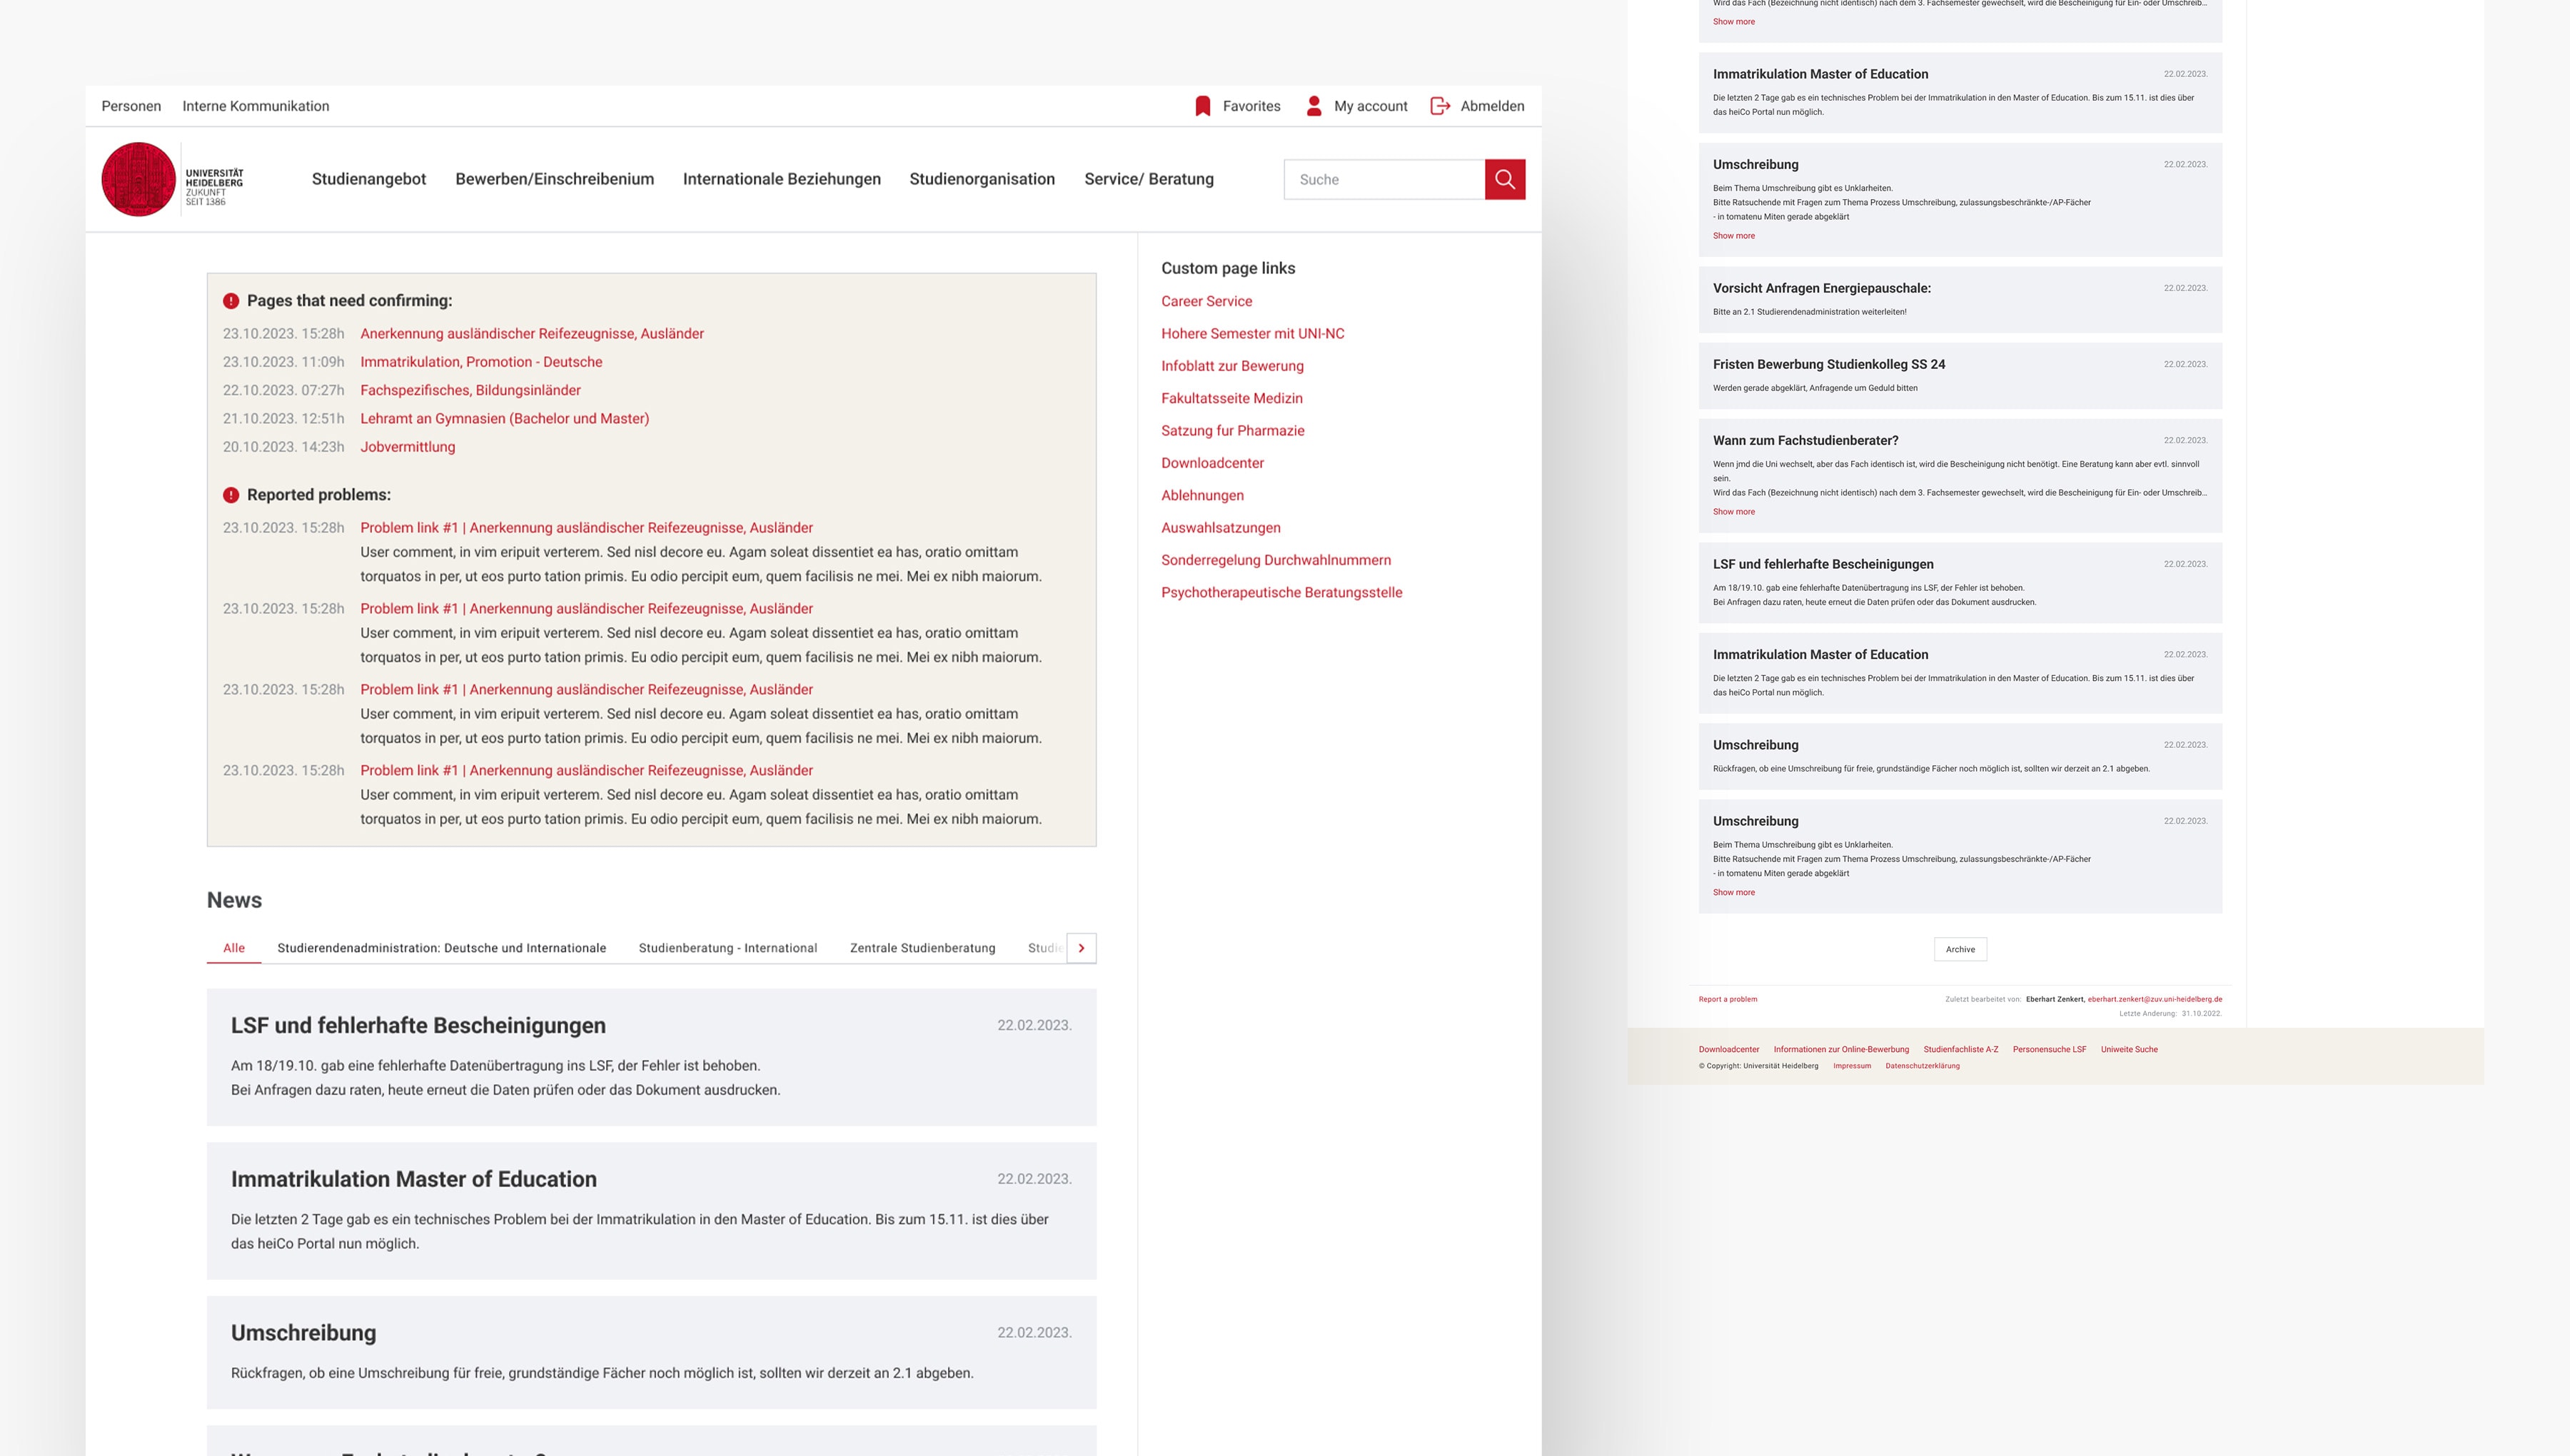Click 'Pages that need confirming:' heading
The width and height of the screenshot is (2570, 1456).
click(x=350, y=301)
